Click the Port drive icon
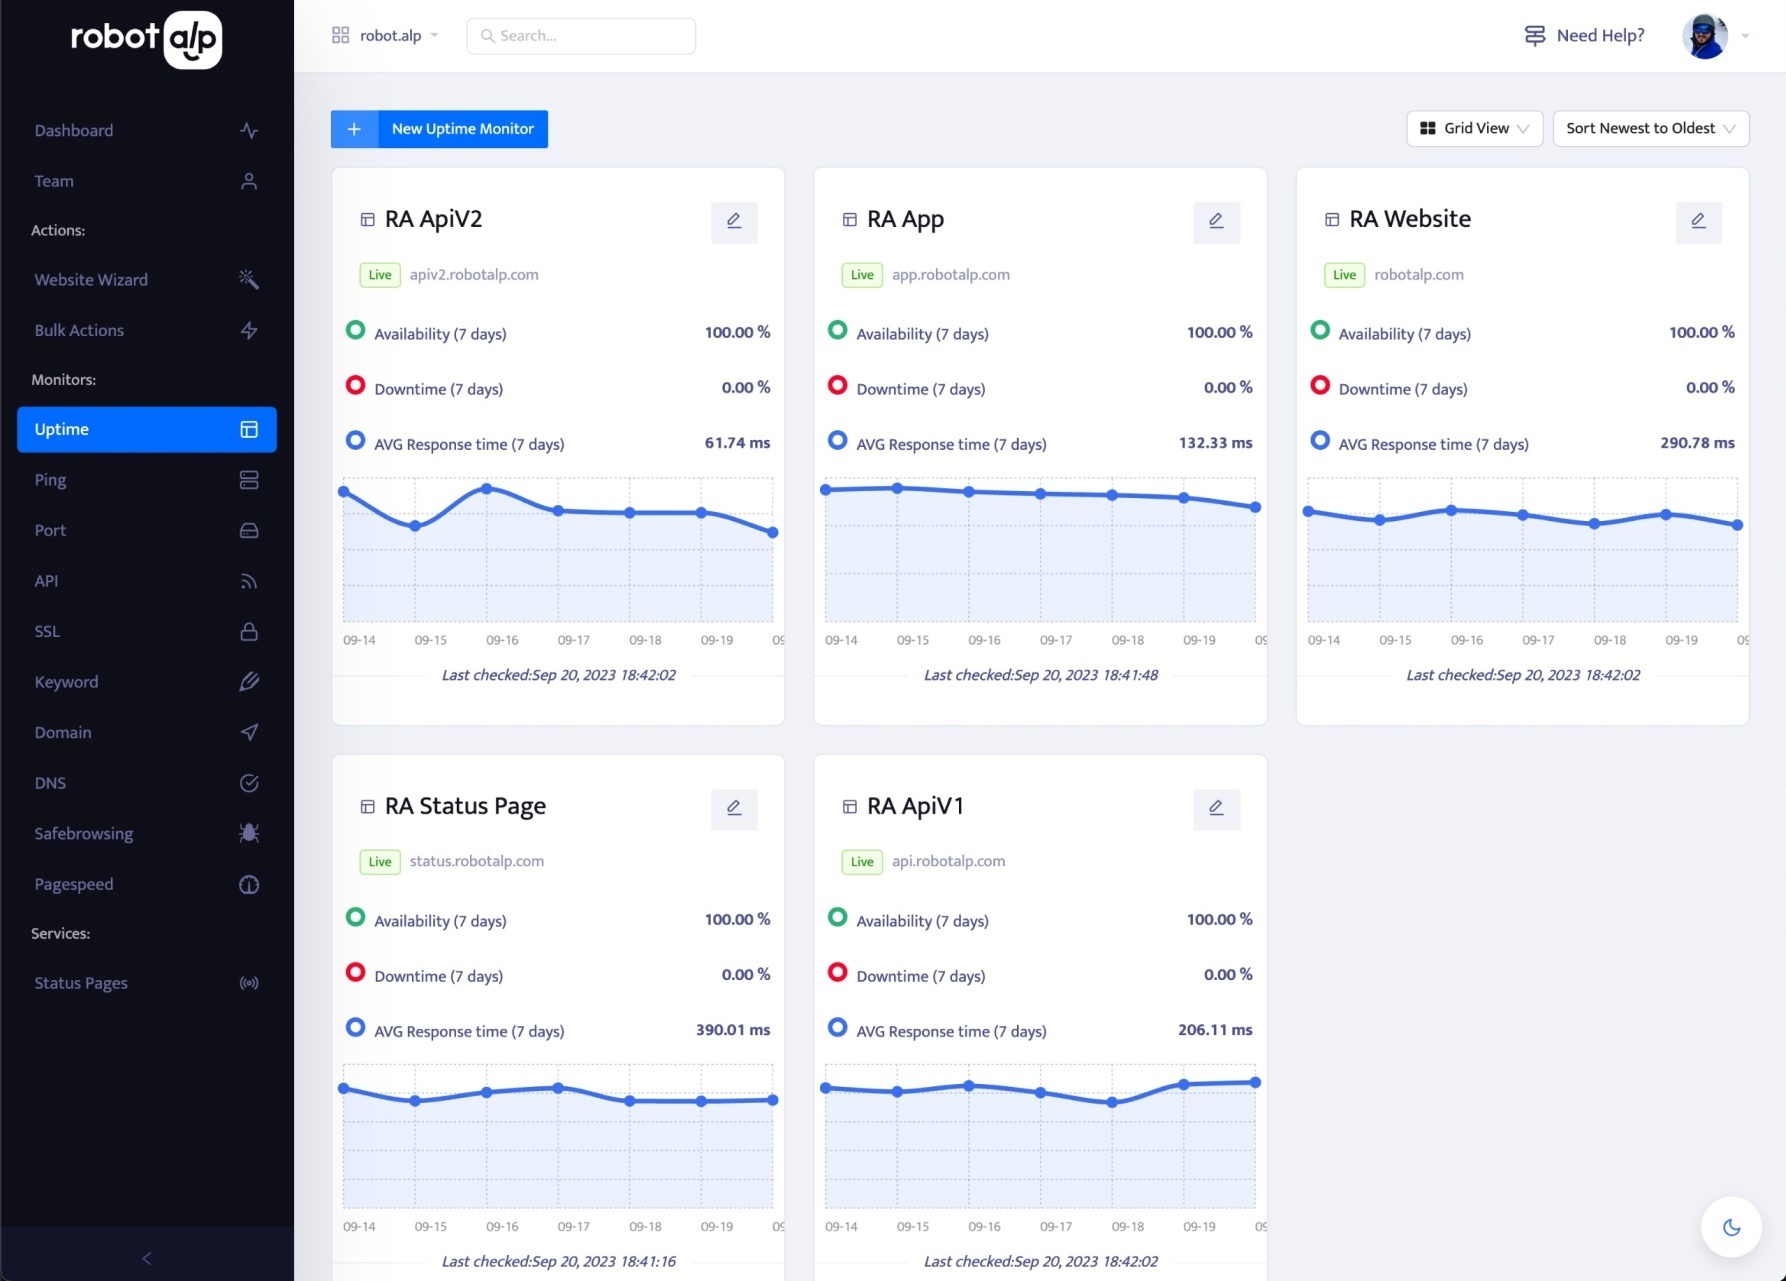The image size is (1786, 1281). tap(249, 531)
